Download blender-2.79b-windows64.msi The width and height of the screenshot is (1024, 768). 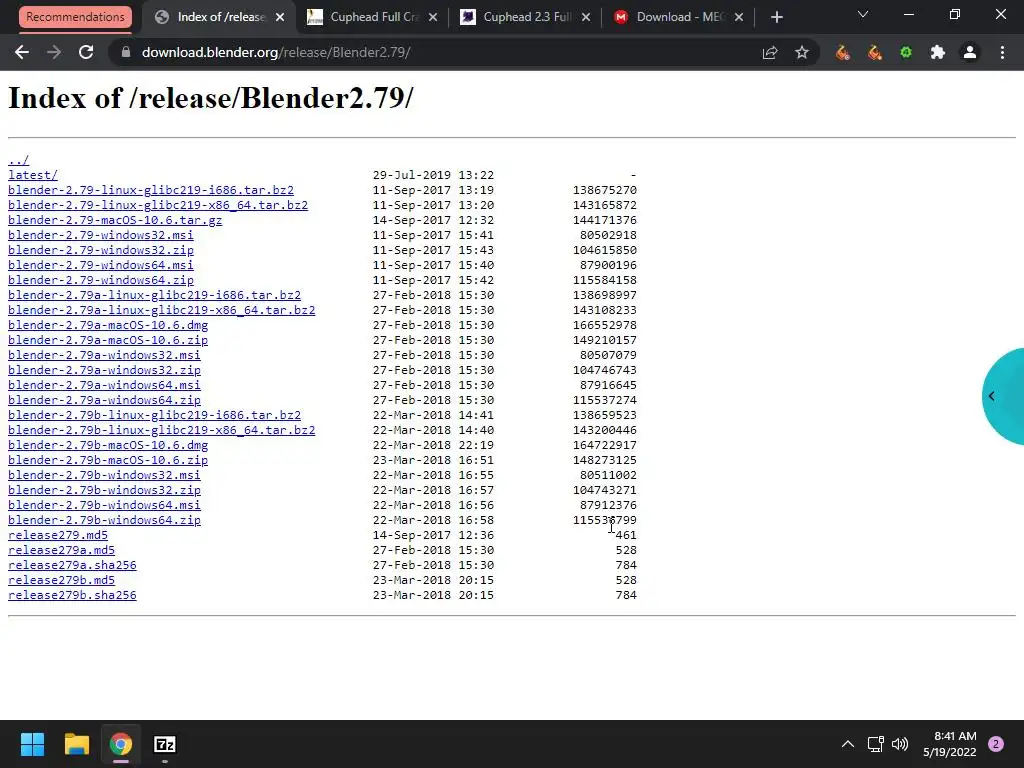104,505
